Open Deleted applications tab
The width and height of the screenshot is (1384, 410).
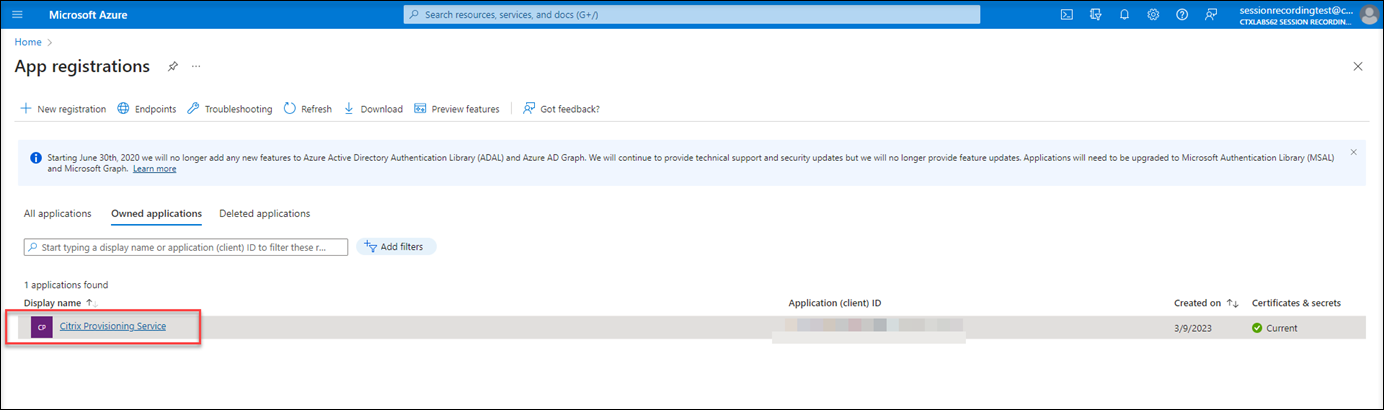click(x=265, y=213)
